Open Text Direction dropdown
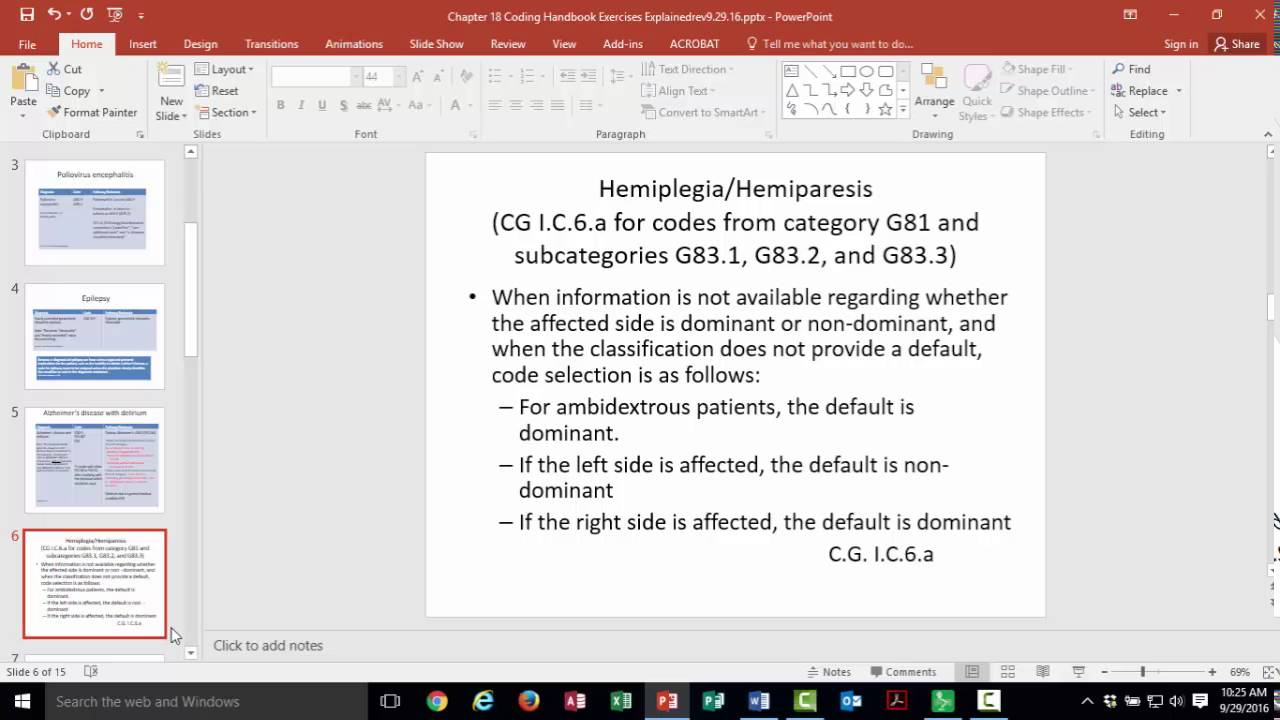This screenshot has width=1280, height=720. click(687, 69)
